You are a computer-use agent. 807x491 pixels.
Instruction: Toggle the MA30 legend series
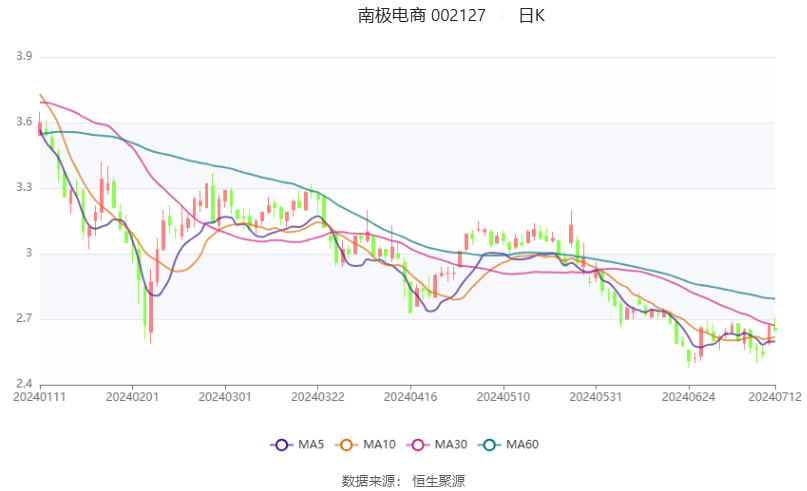pos(437,445)
